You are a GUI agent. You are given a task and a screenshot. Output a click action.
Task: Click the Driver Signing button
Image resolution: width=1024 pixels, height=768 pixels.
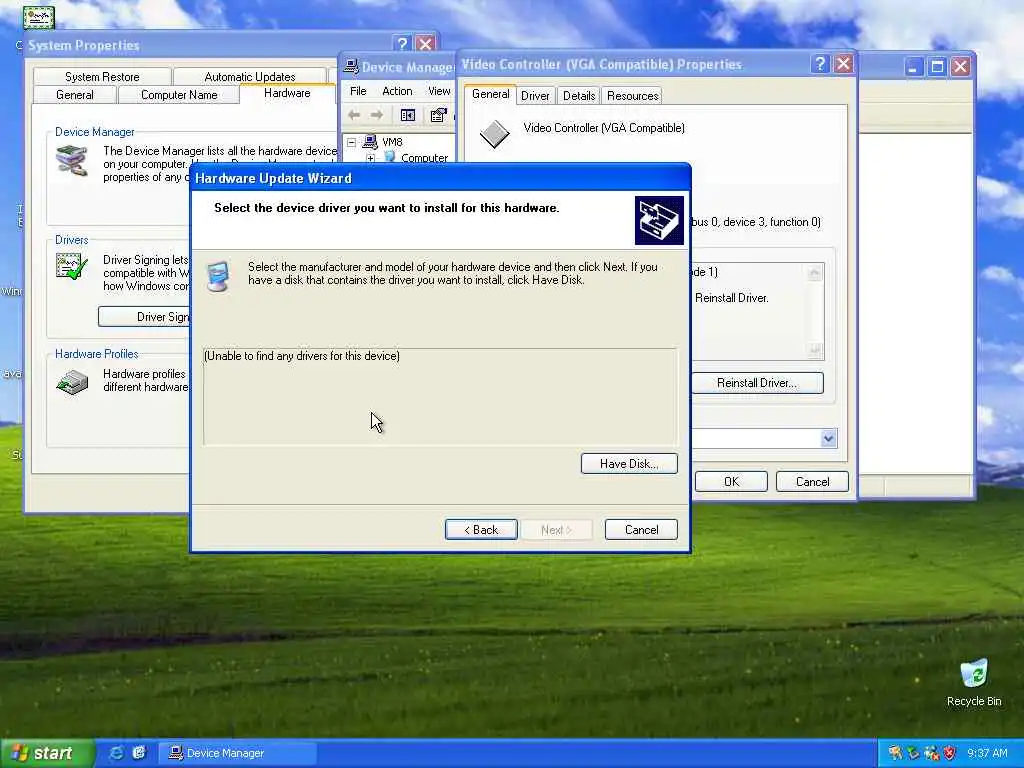click(x=144, y=317)
